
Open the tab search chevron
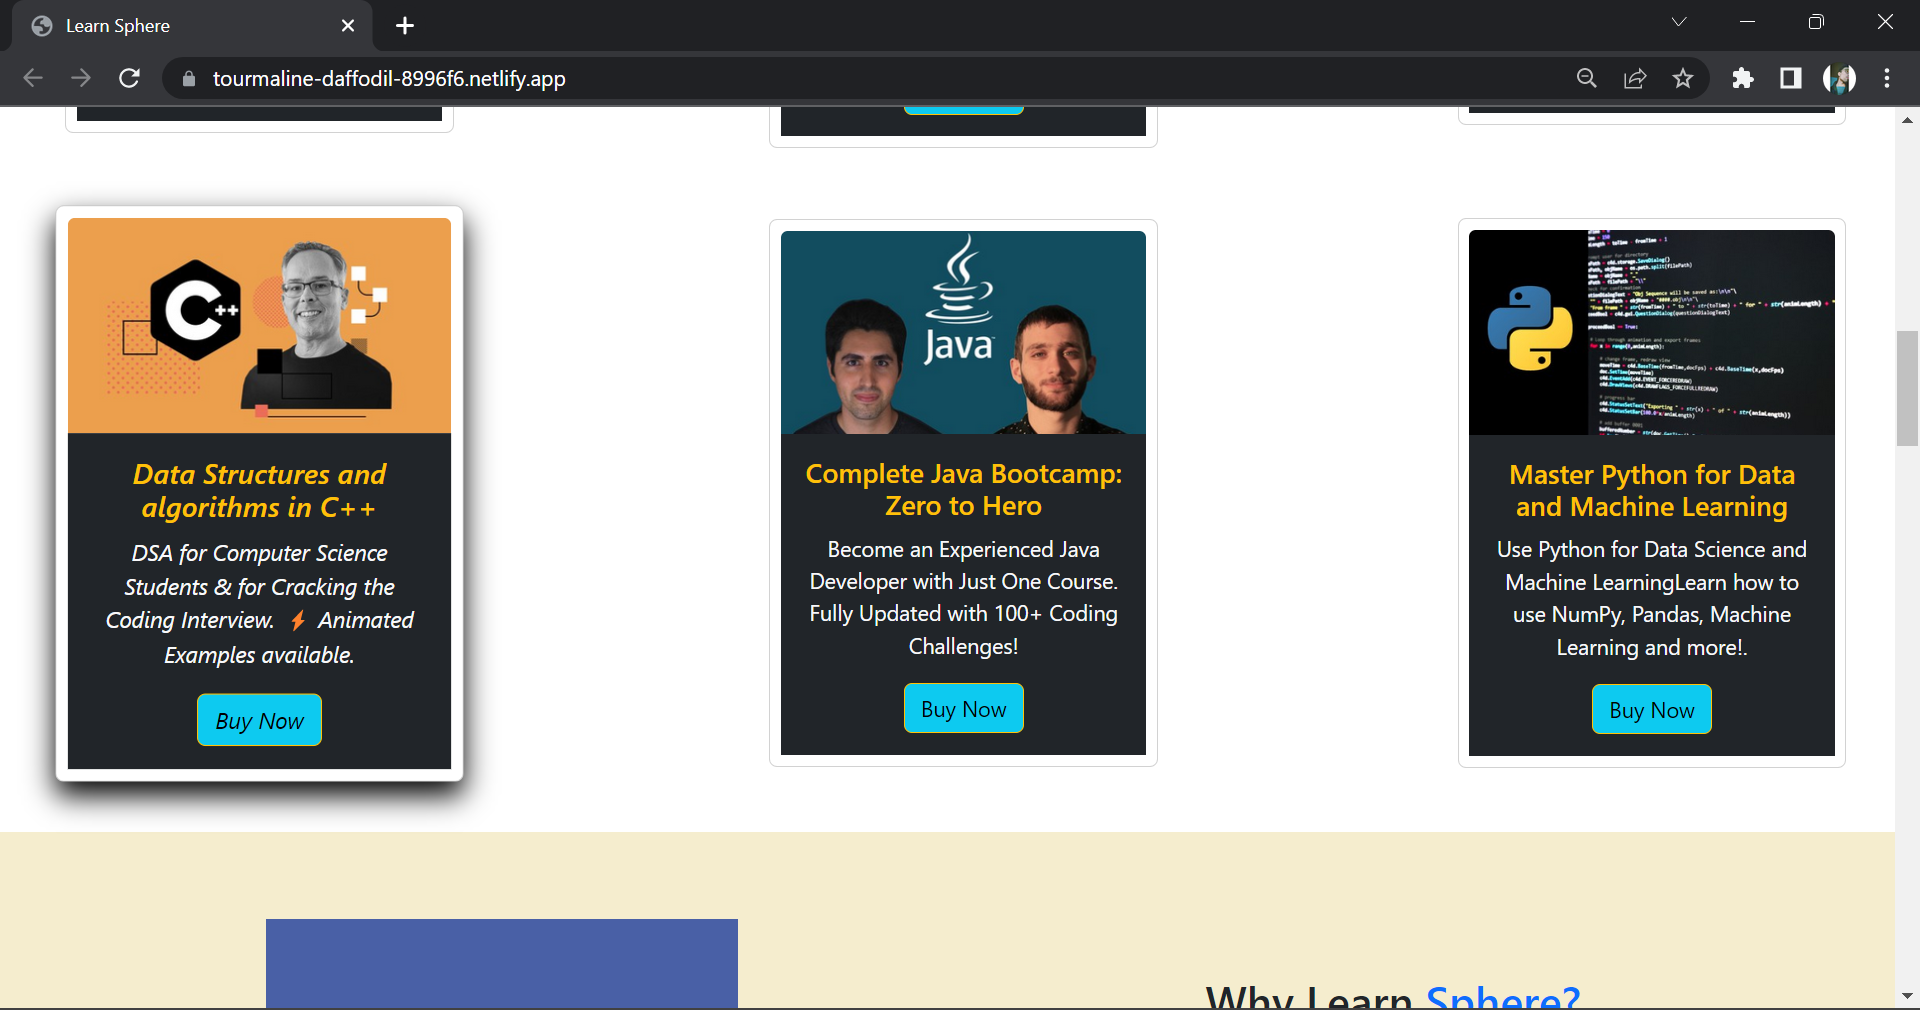coord(1680,21)
